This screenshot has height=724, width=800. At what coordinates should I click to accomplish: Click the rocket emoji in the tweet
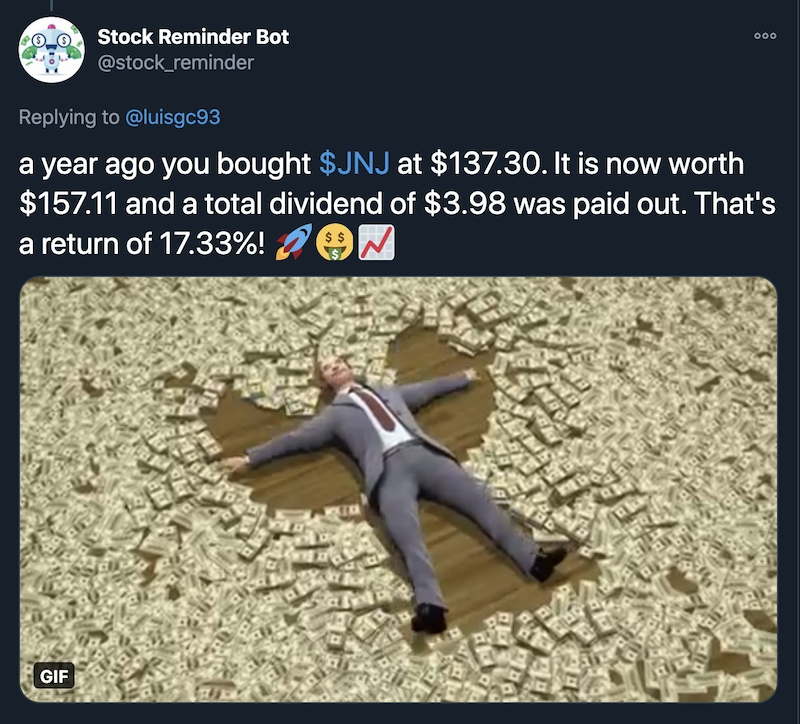point(293,242)
